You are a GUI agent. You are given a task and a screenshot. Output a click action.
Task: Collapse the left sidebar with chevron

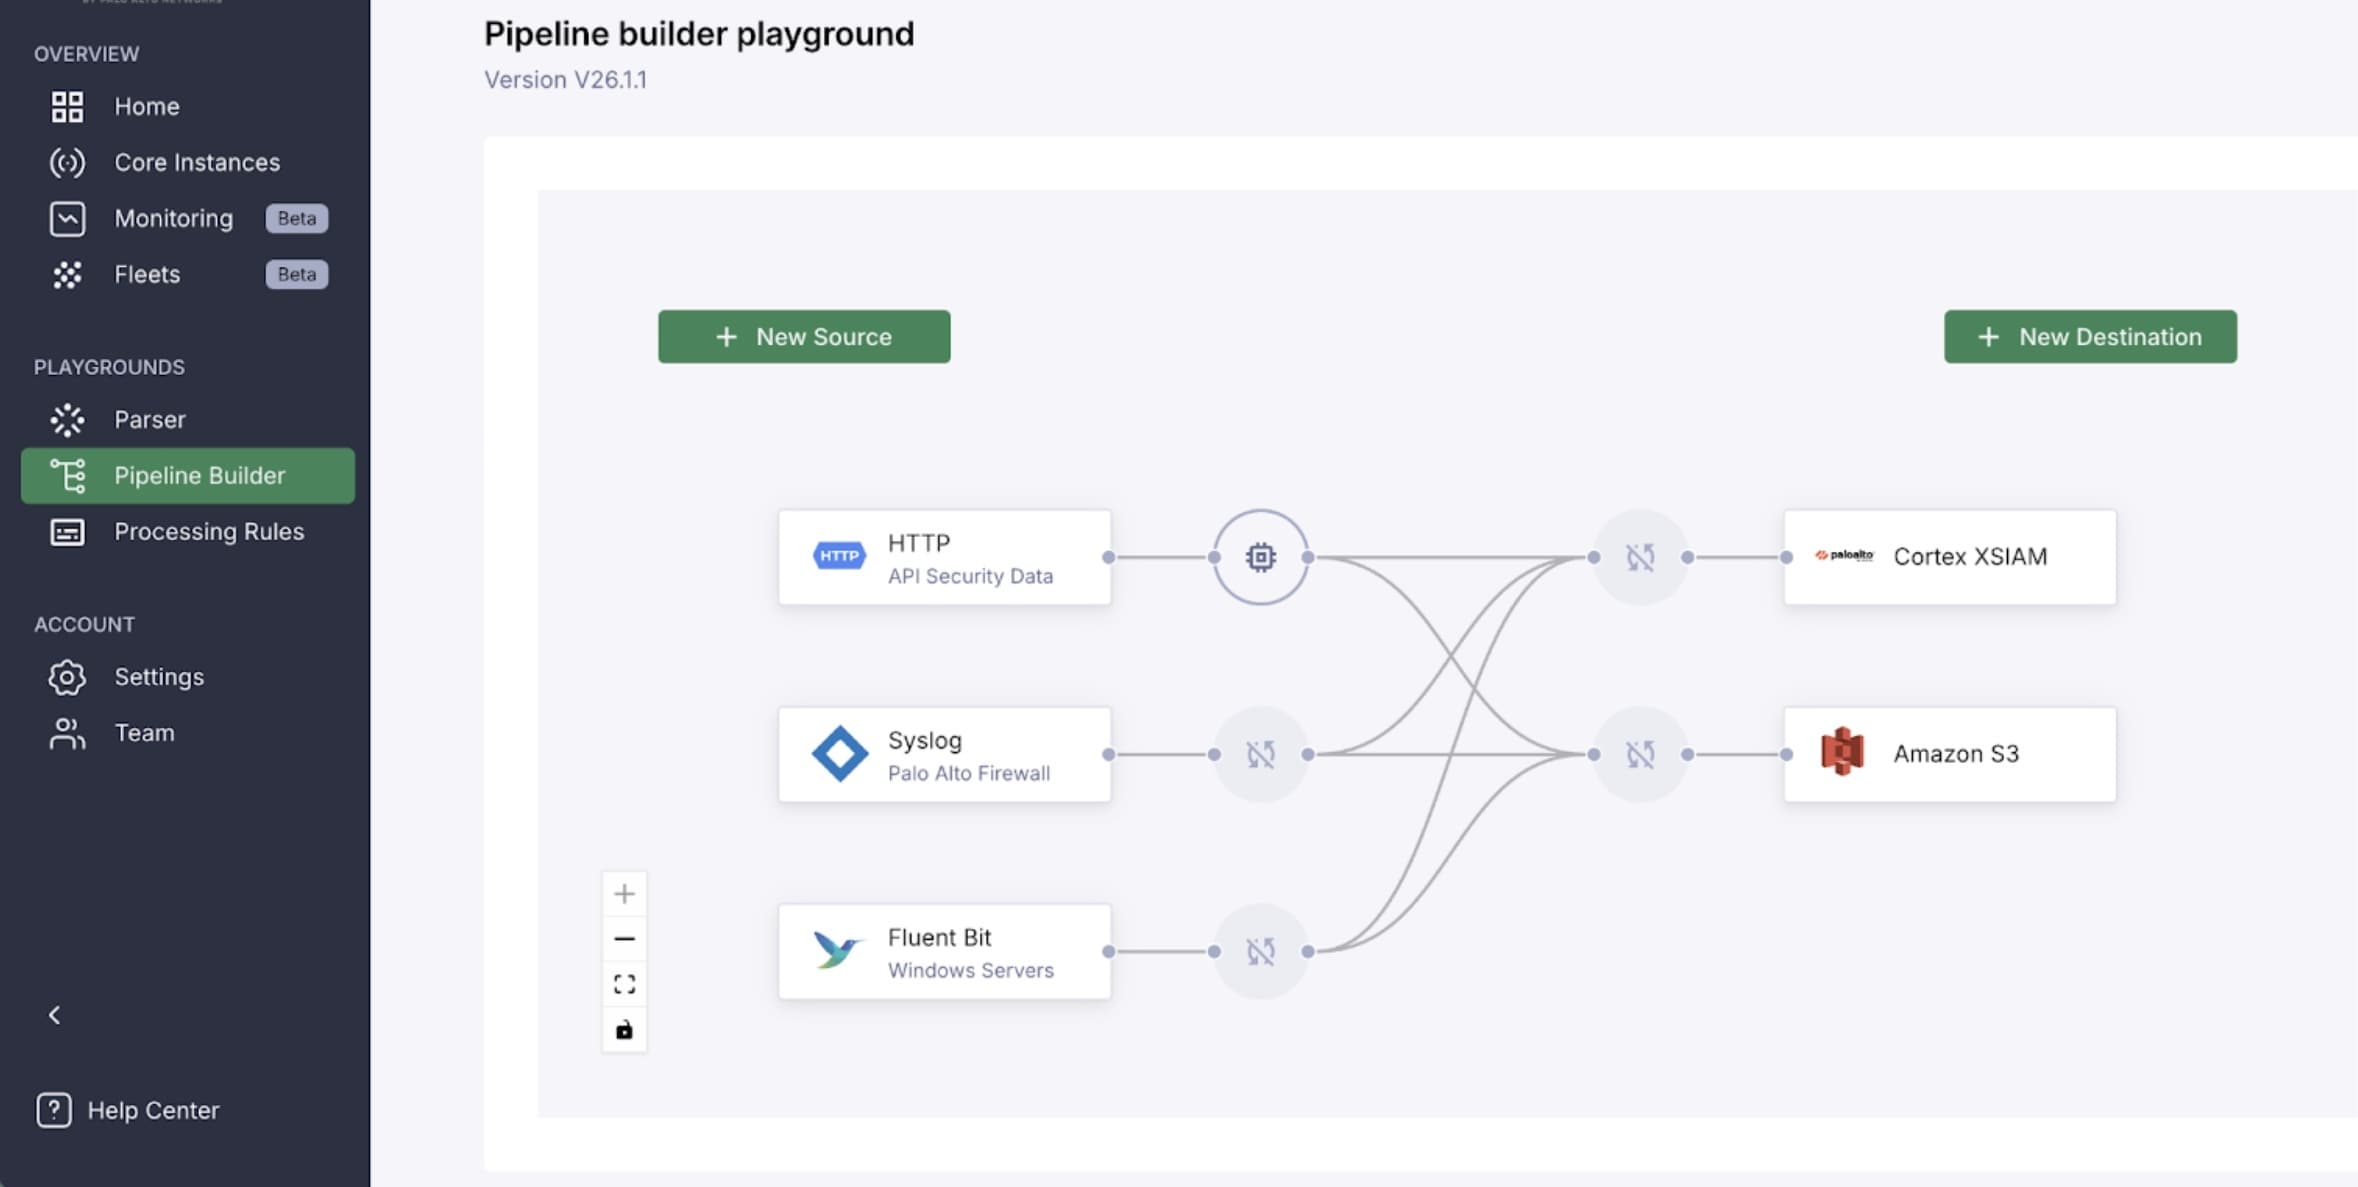point(55,1015)
